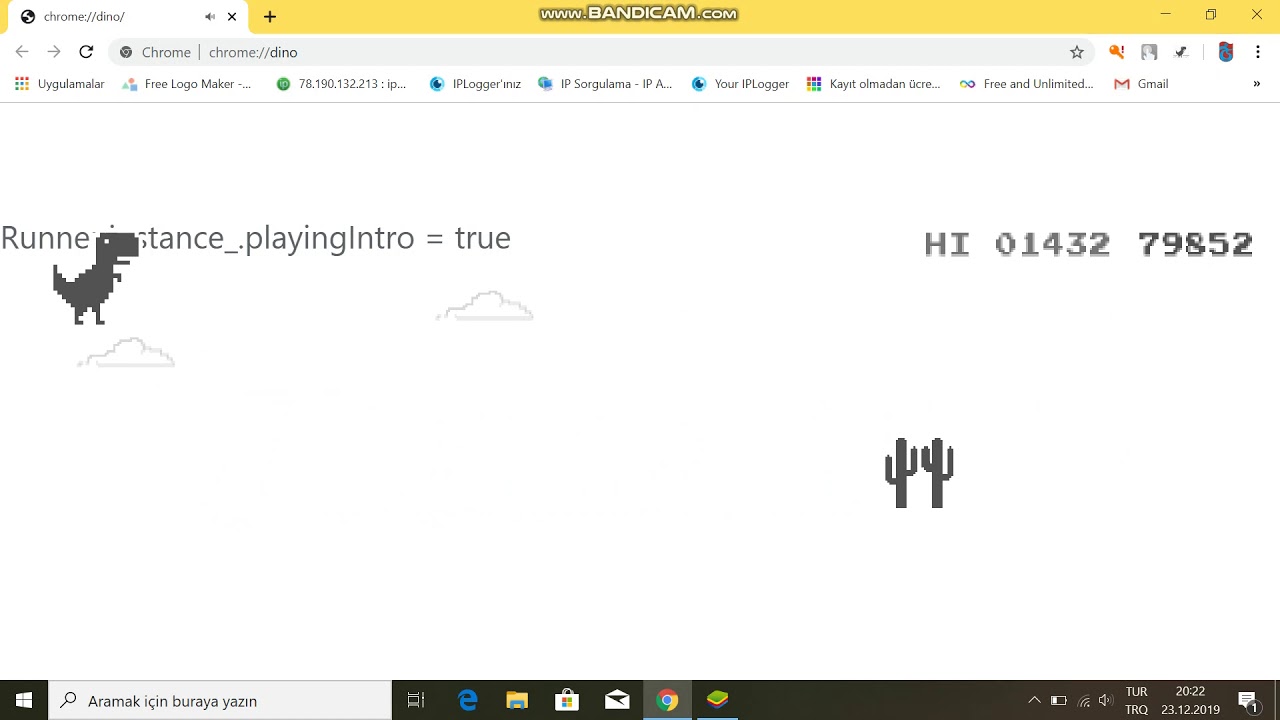Screen dimensions: 1280x720
Task: Click the taskbar search box
Action: pyautogui.click(x=220, y=700)
